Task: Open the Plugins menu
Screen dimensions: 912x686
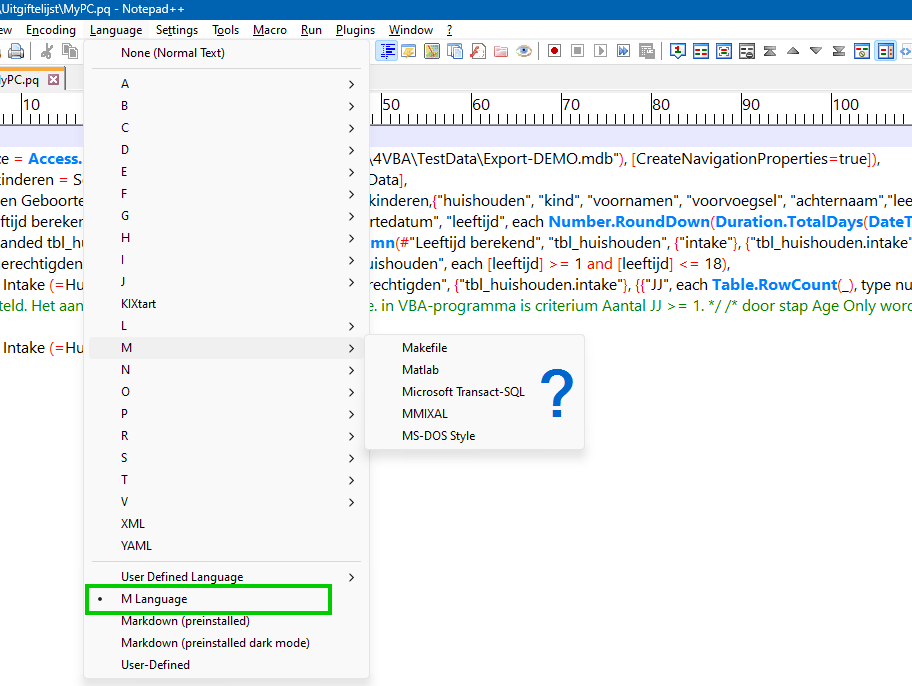Action: (x=355, y=29)
